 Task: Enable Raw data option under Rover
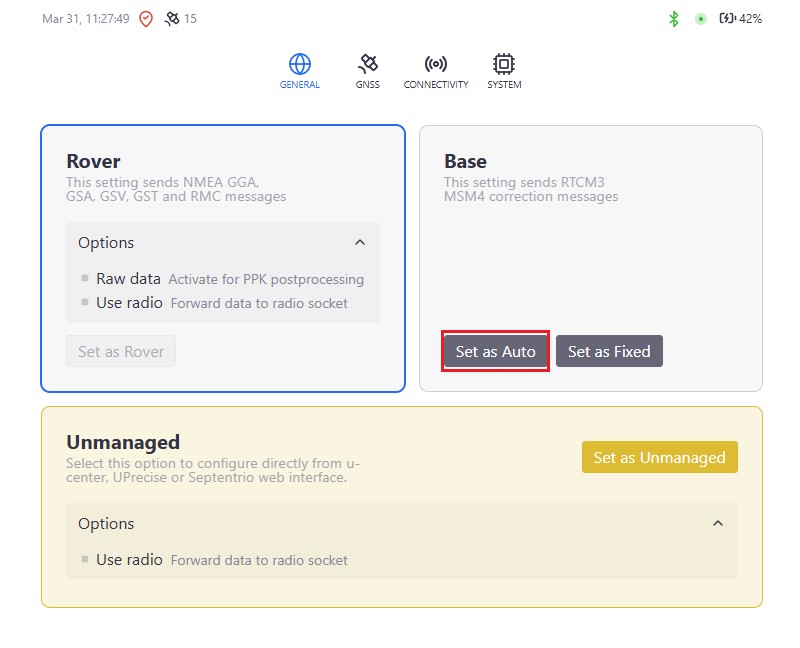[85, 279]
